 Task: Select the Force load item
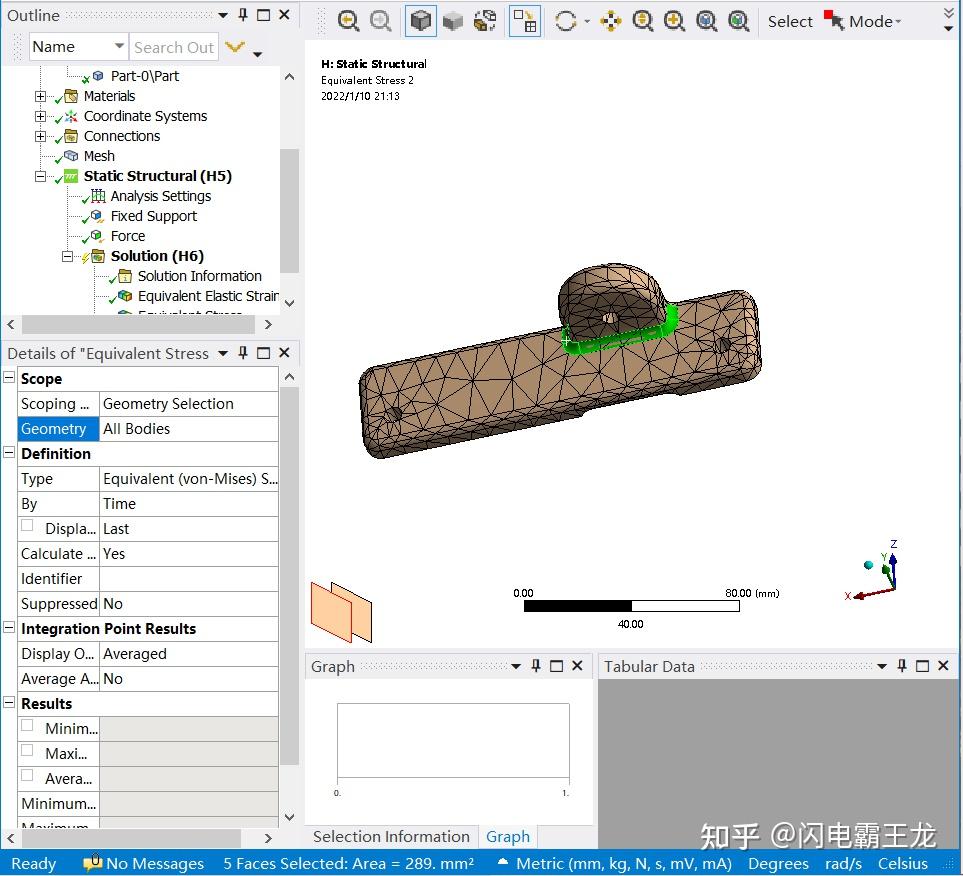click(x=128, y=236)
